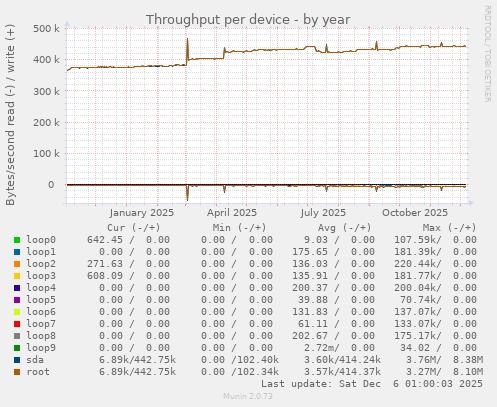This screenshot has width=497, height=407.
Task: Select the loop6 legend label
Action: 41,312
